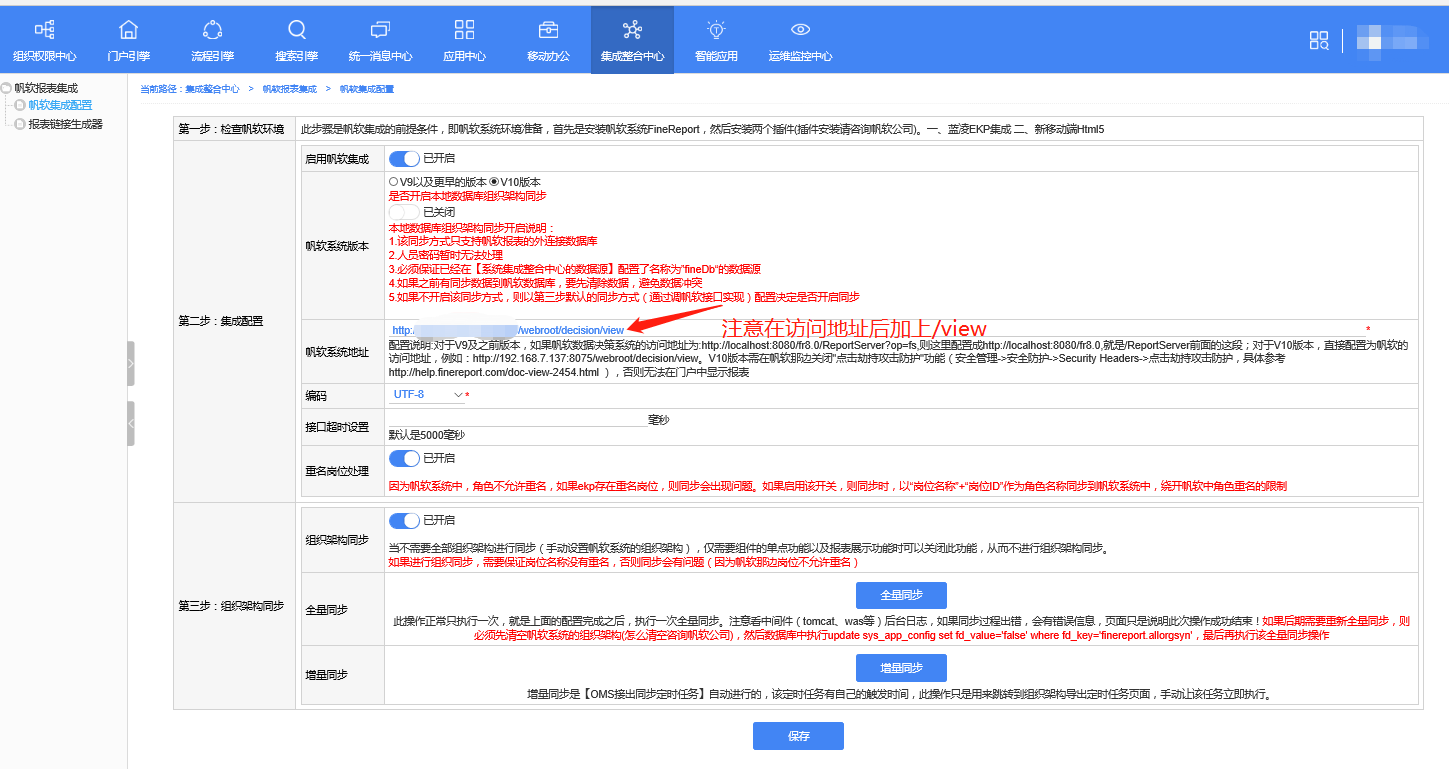Enable the 本地数据库组织架构同步 switch
Image resolution: width=1449 pixels, height=769 pixels.
(404, 212)
